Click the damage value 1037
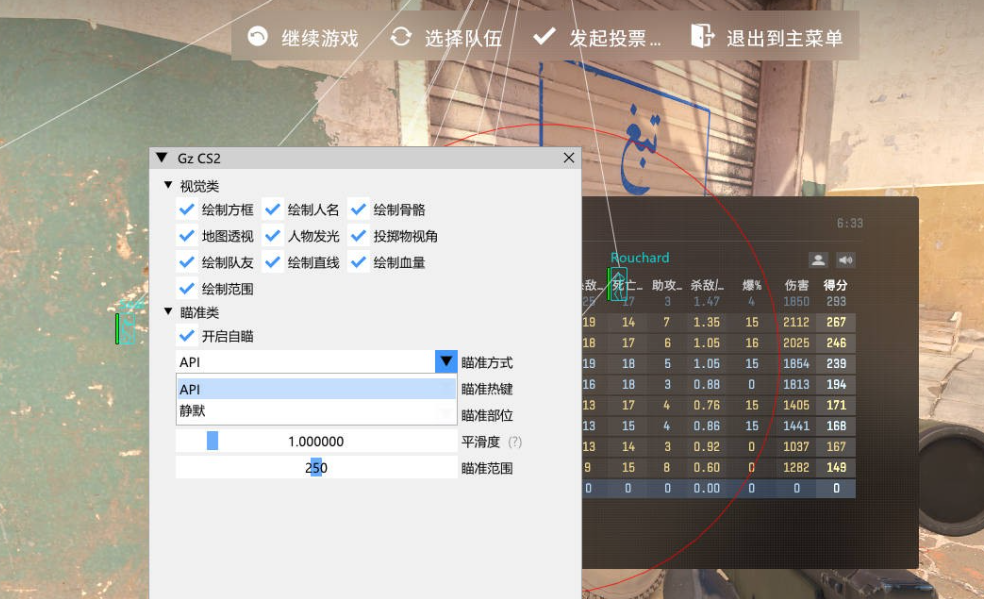Viewport: 984px width, 599px height. (796, 447)
